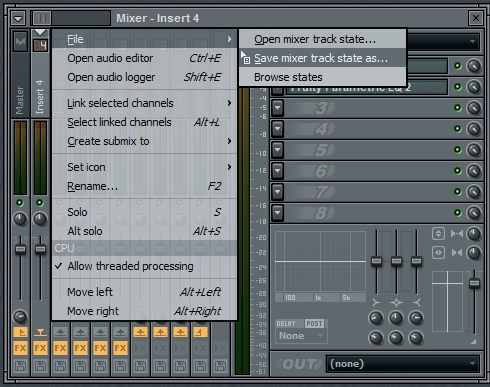Select Open audio logger entry
This screenshot has height=387, width=490.
[x=144, y=77]
